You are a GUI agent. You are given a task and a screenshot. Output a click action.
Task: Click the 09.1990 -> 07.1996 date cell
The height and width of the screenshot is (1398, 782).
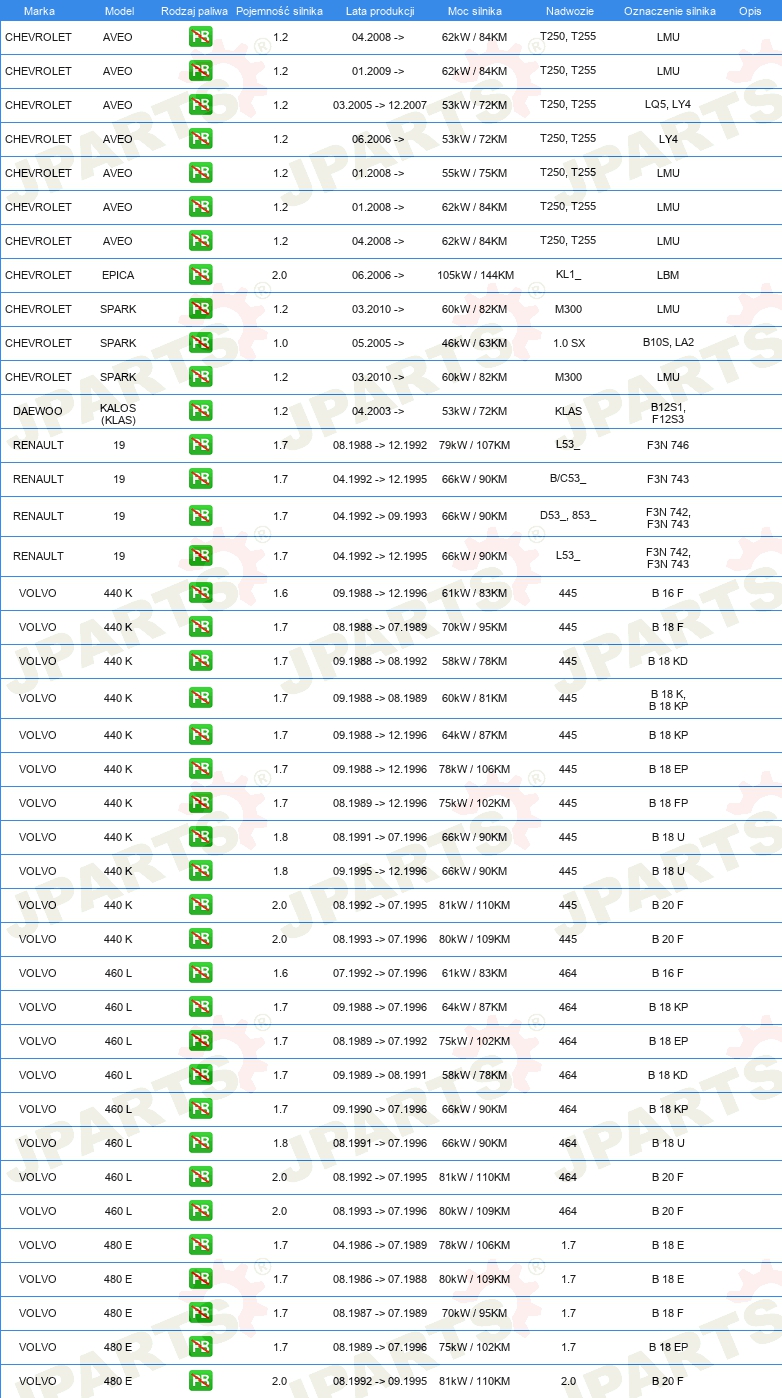point(380,1109)
